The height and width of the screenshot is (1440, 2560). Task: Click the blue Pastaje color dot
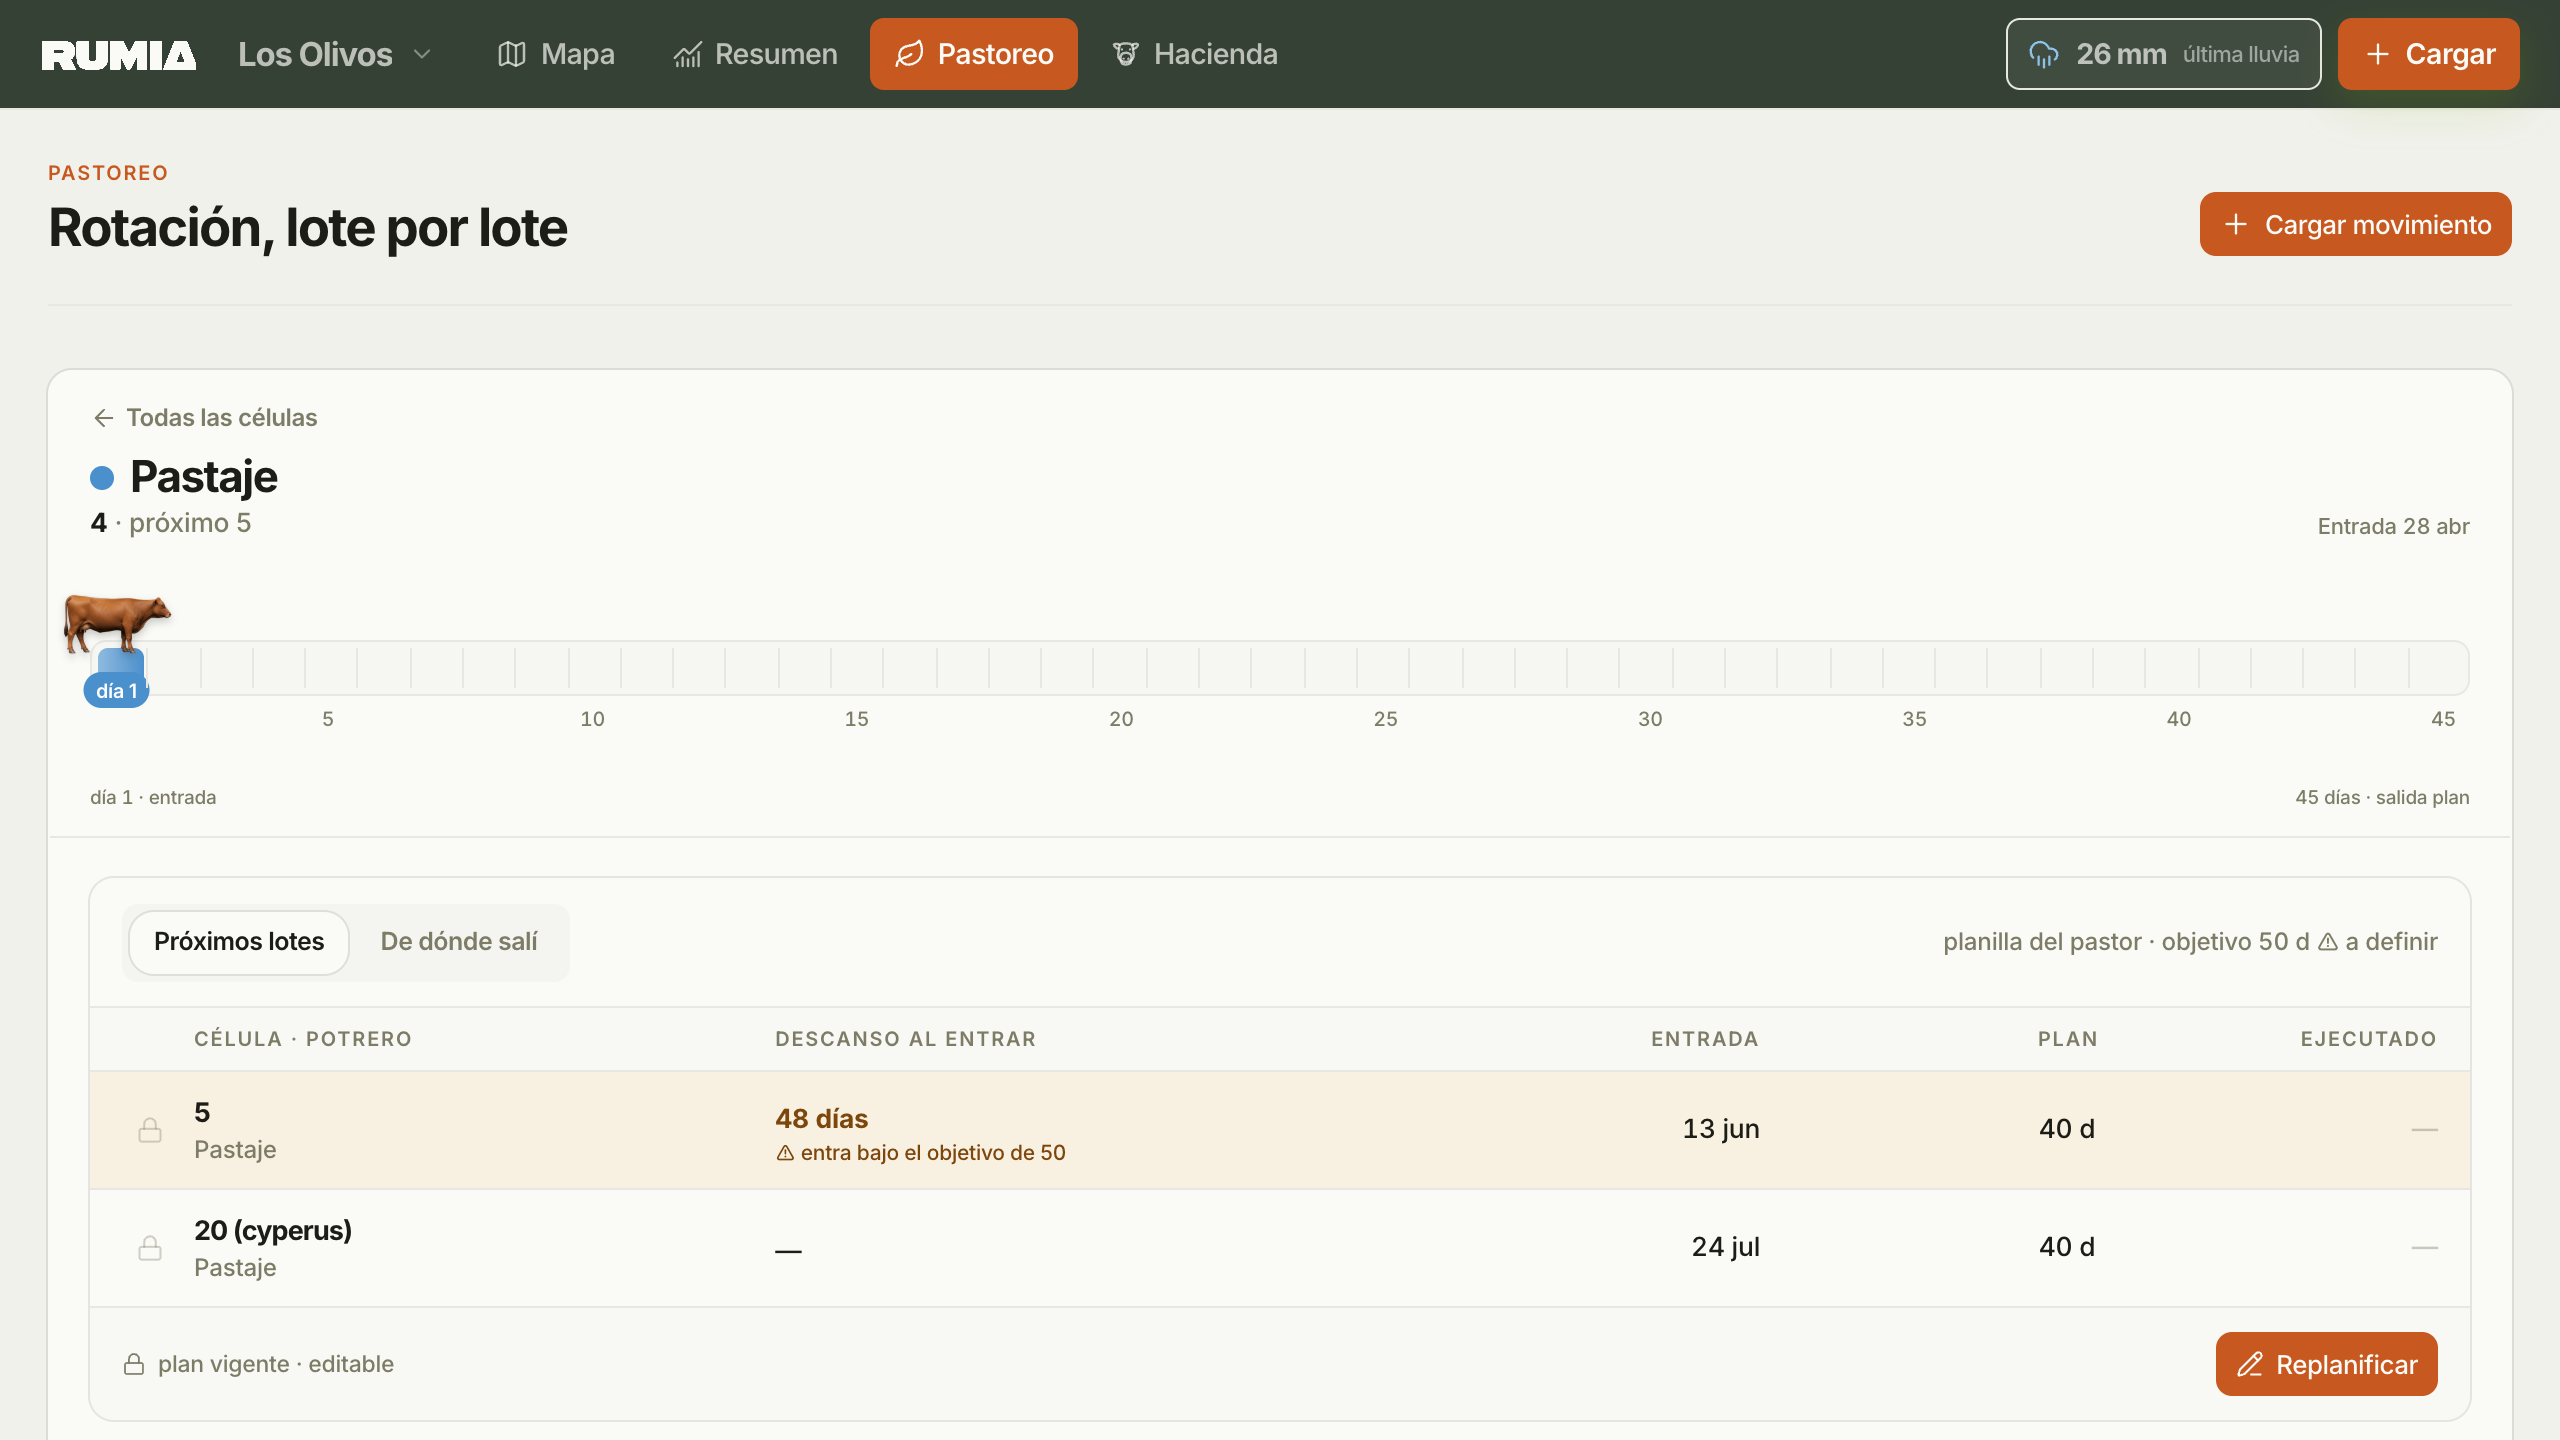(102, 478)
